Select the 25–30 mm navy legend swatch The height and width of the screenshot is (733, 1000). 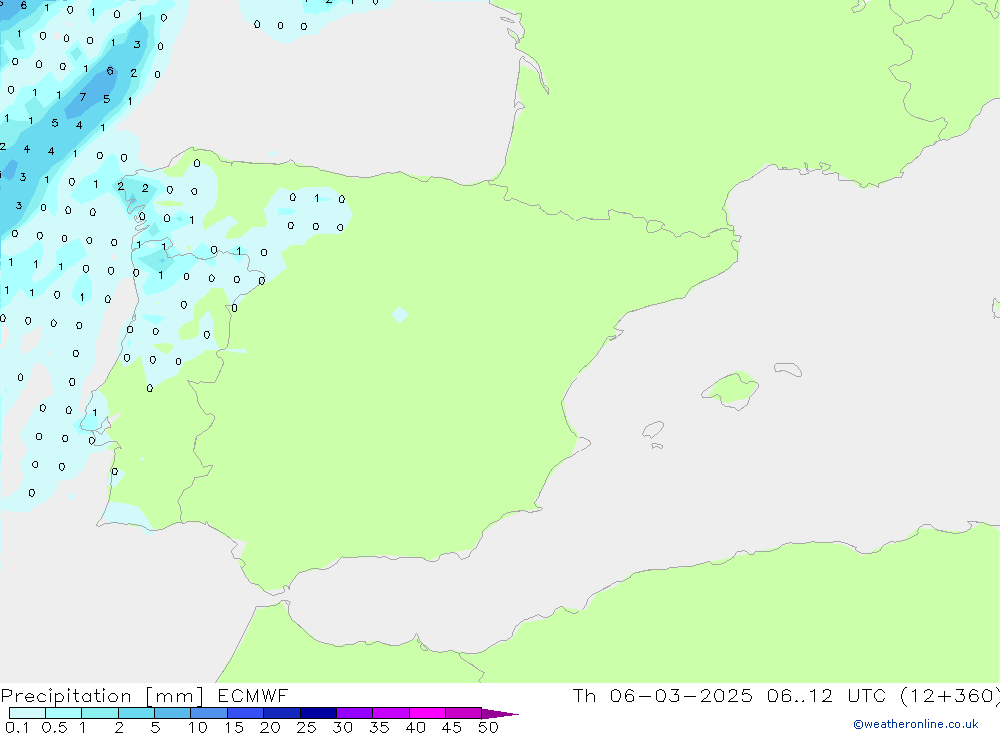coord(318,713)
